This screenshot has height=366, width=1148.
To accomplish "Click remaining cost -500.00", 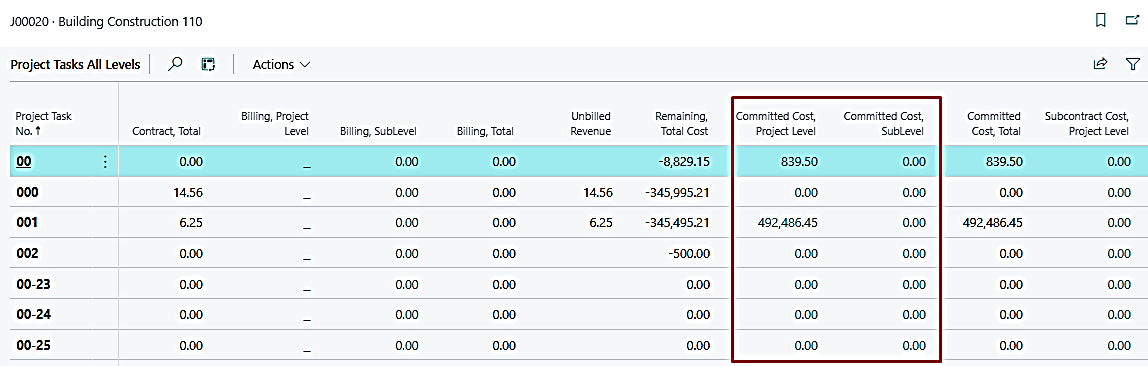I will pos(690,253).
